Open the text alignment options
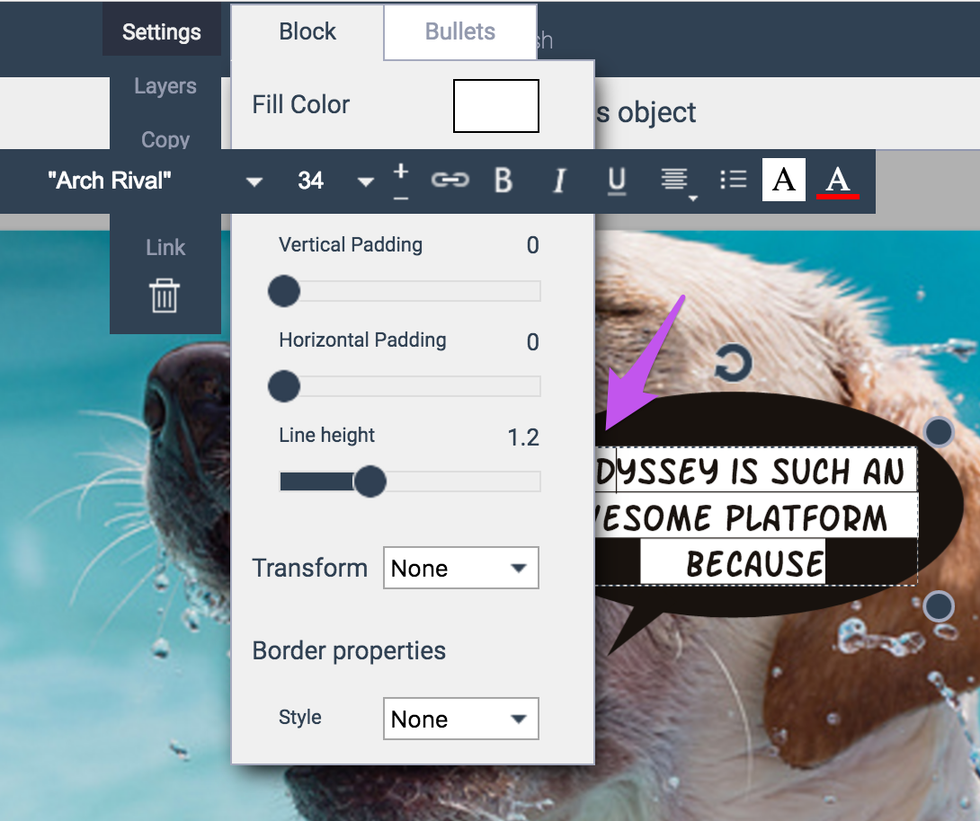This screenshot has width=980, height=821. [677, 182]
